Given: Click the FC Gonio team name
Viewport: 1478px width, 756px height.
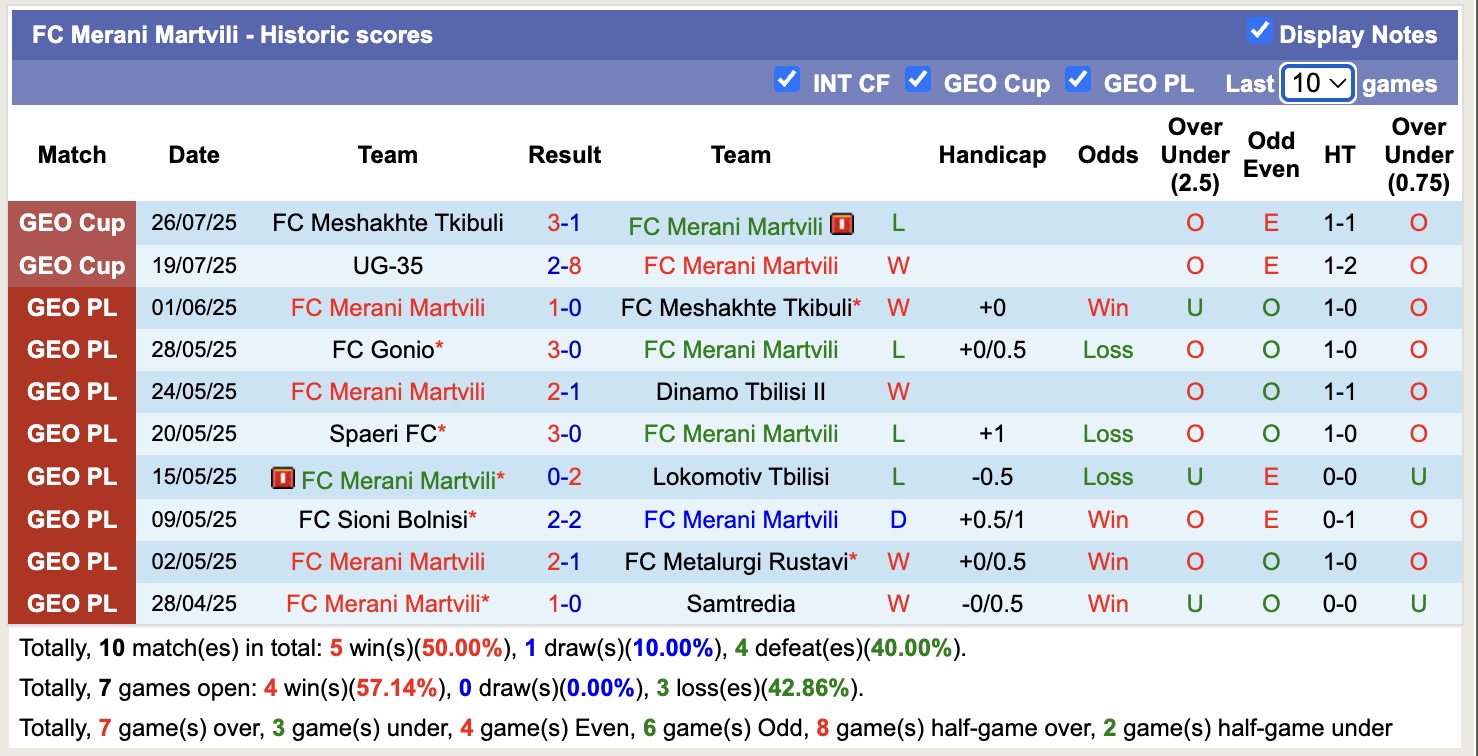Looking at the screenshot, I should 383,350.
